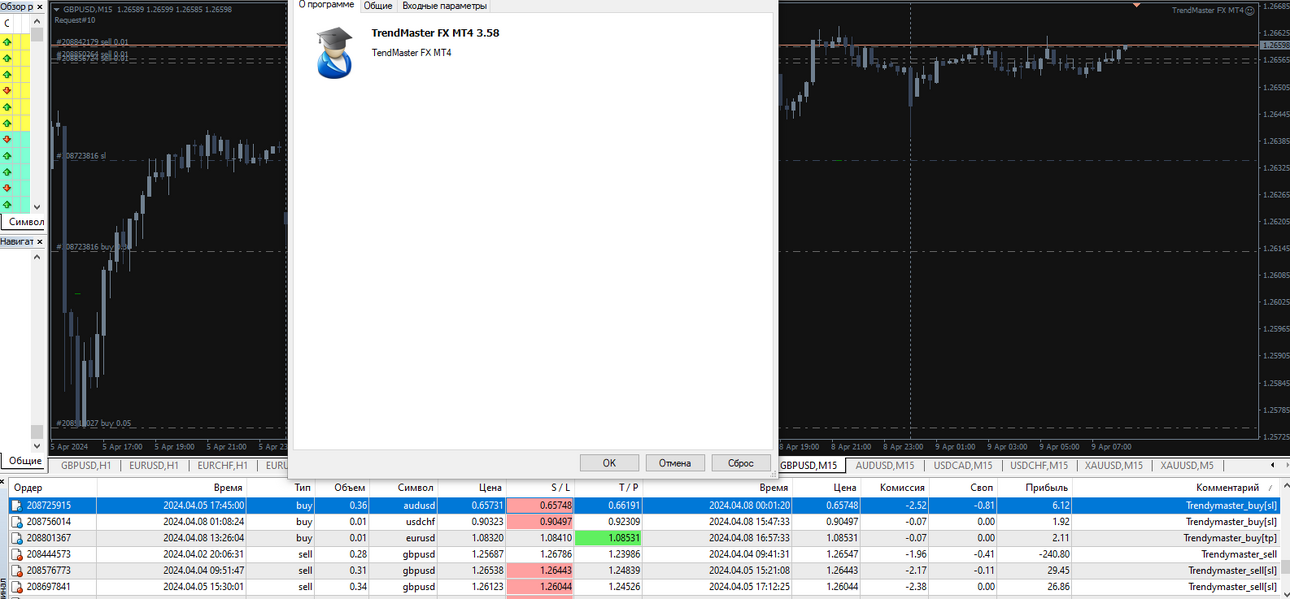Click the TrendMaster FX expert advisor graduate icon
This screenshot has height=599, width=1290.
pyautogui.click(x=334, y=53)
